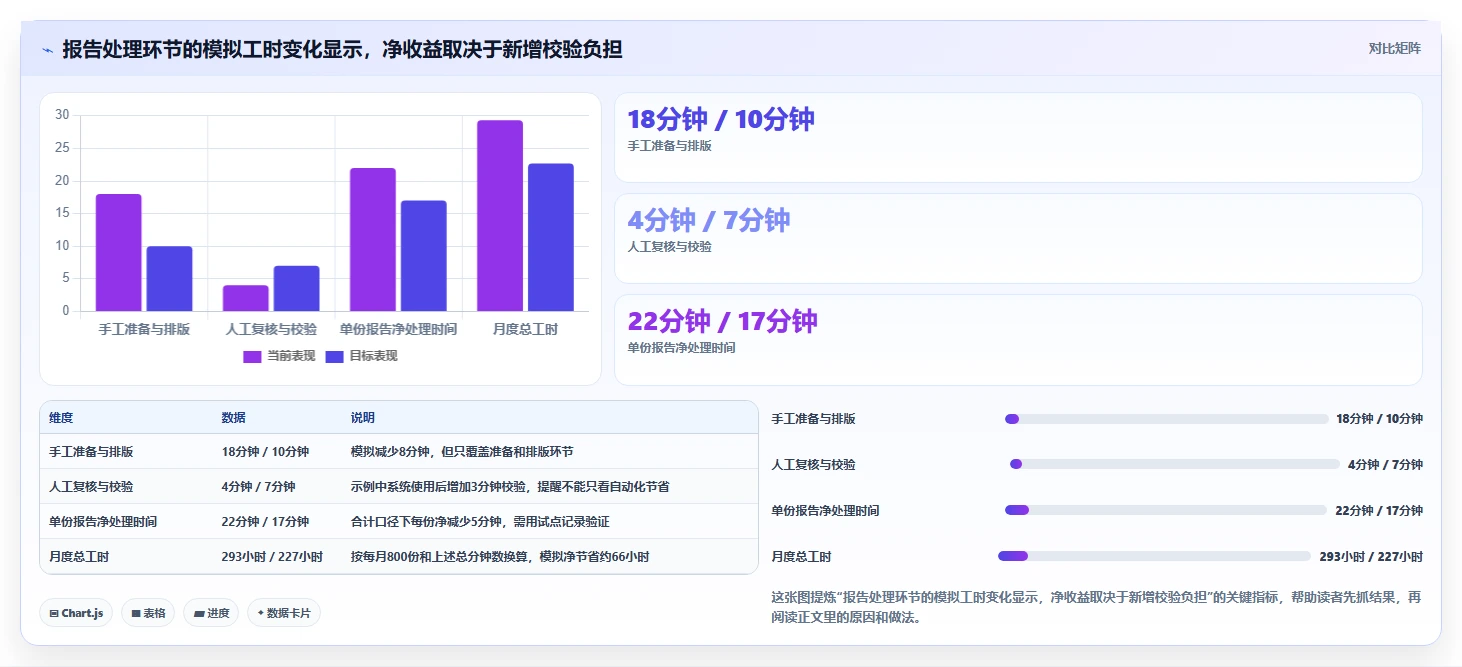Click table cell 月度总工时

coord(79,557)
